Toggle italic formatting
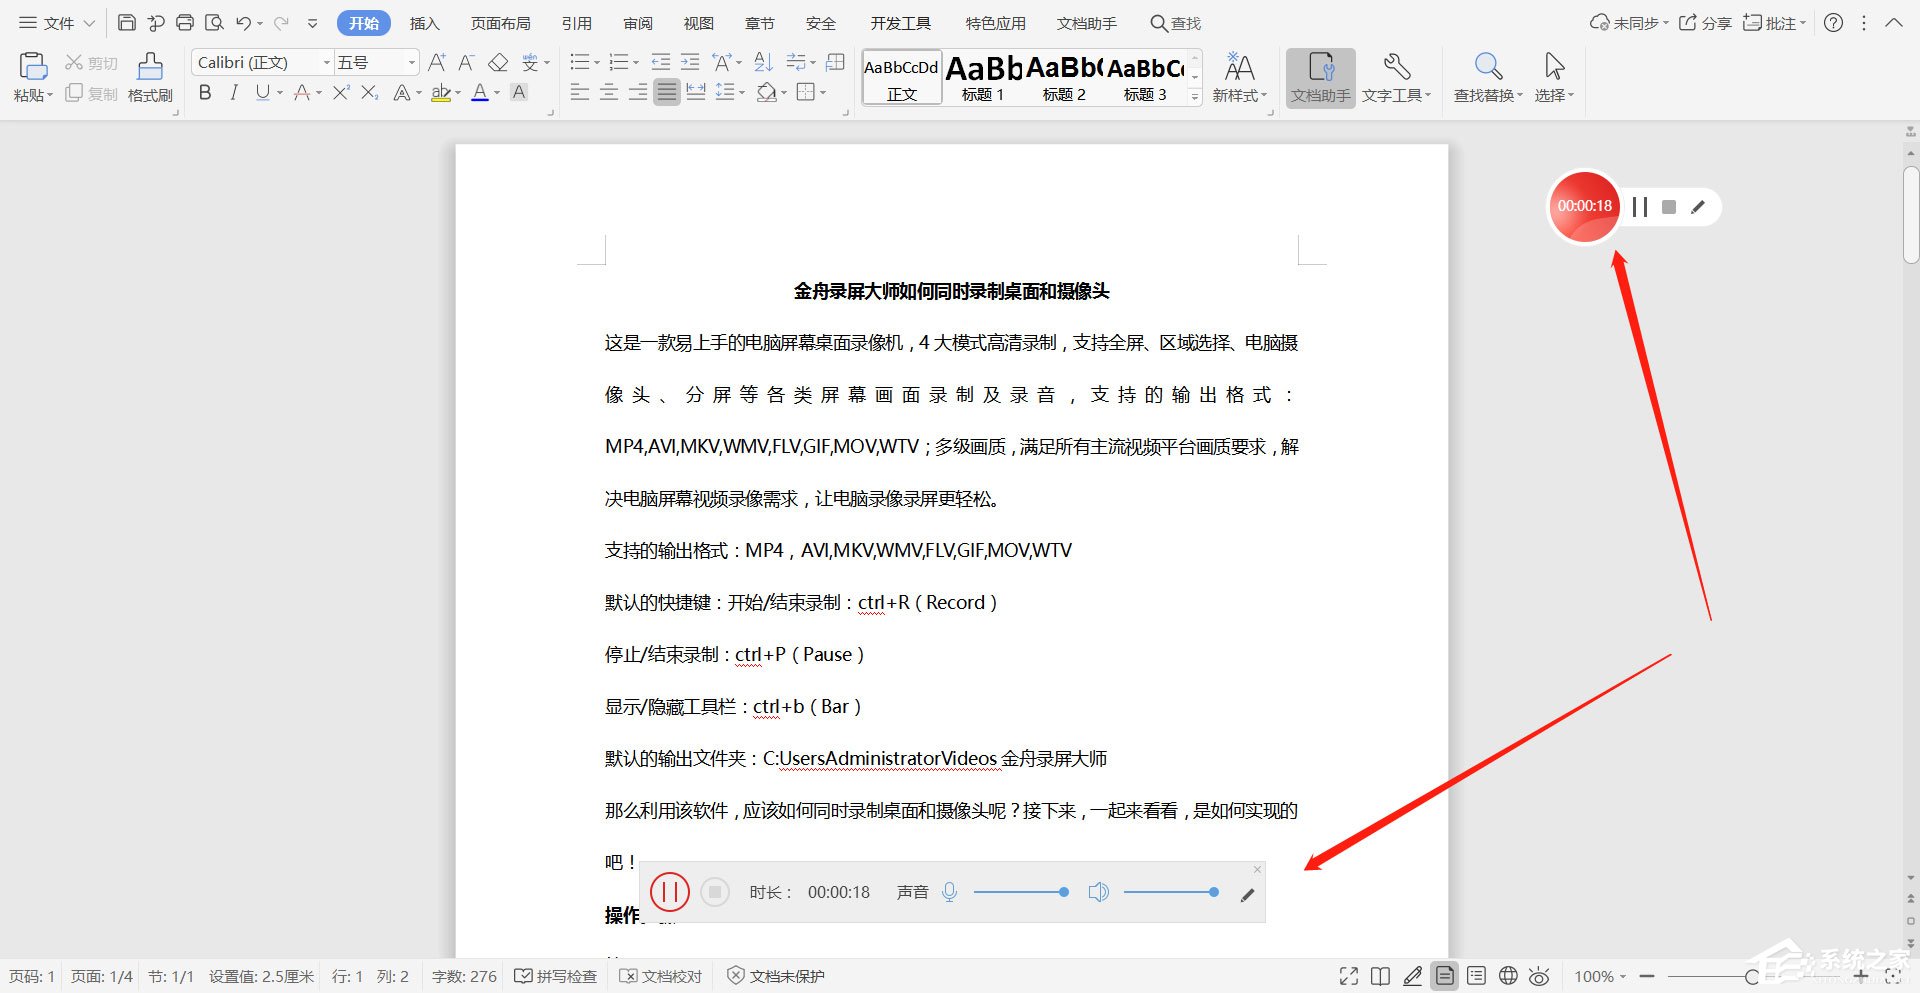The image size is (1920, 993). pos(233,93)
